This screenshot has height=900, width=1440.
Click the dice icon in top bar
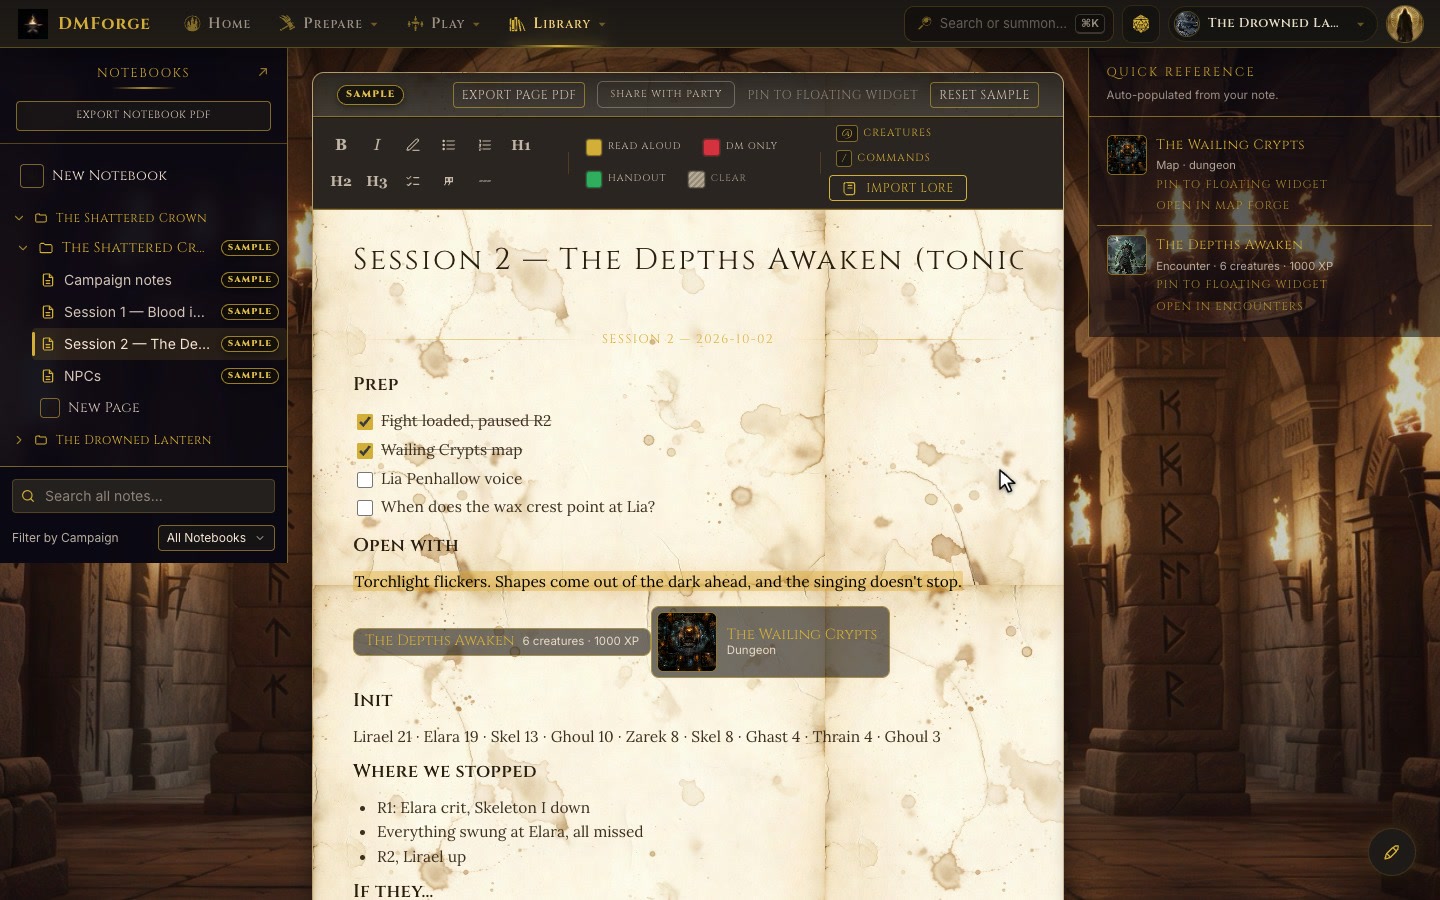[1141, 24]
